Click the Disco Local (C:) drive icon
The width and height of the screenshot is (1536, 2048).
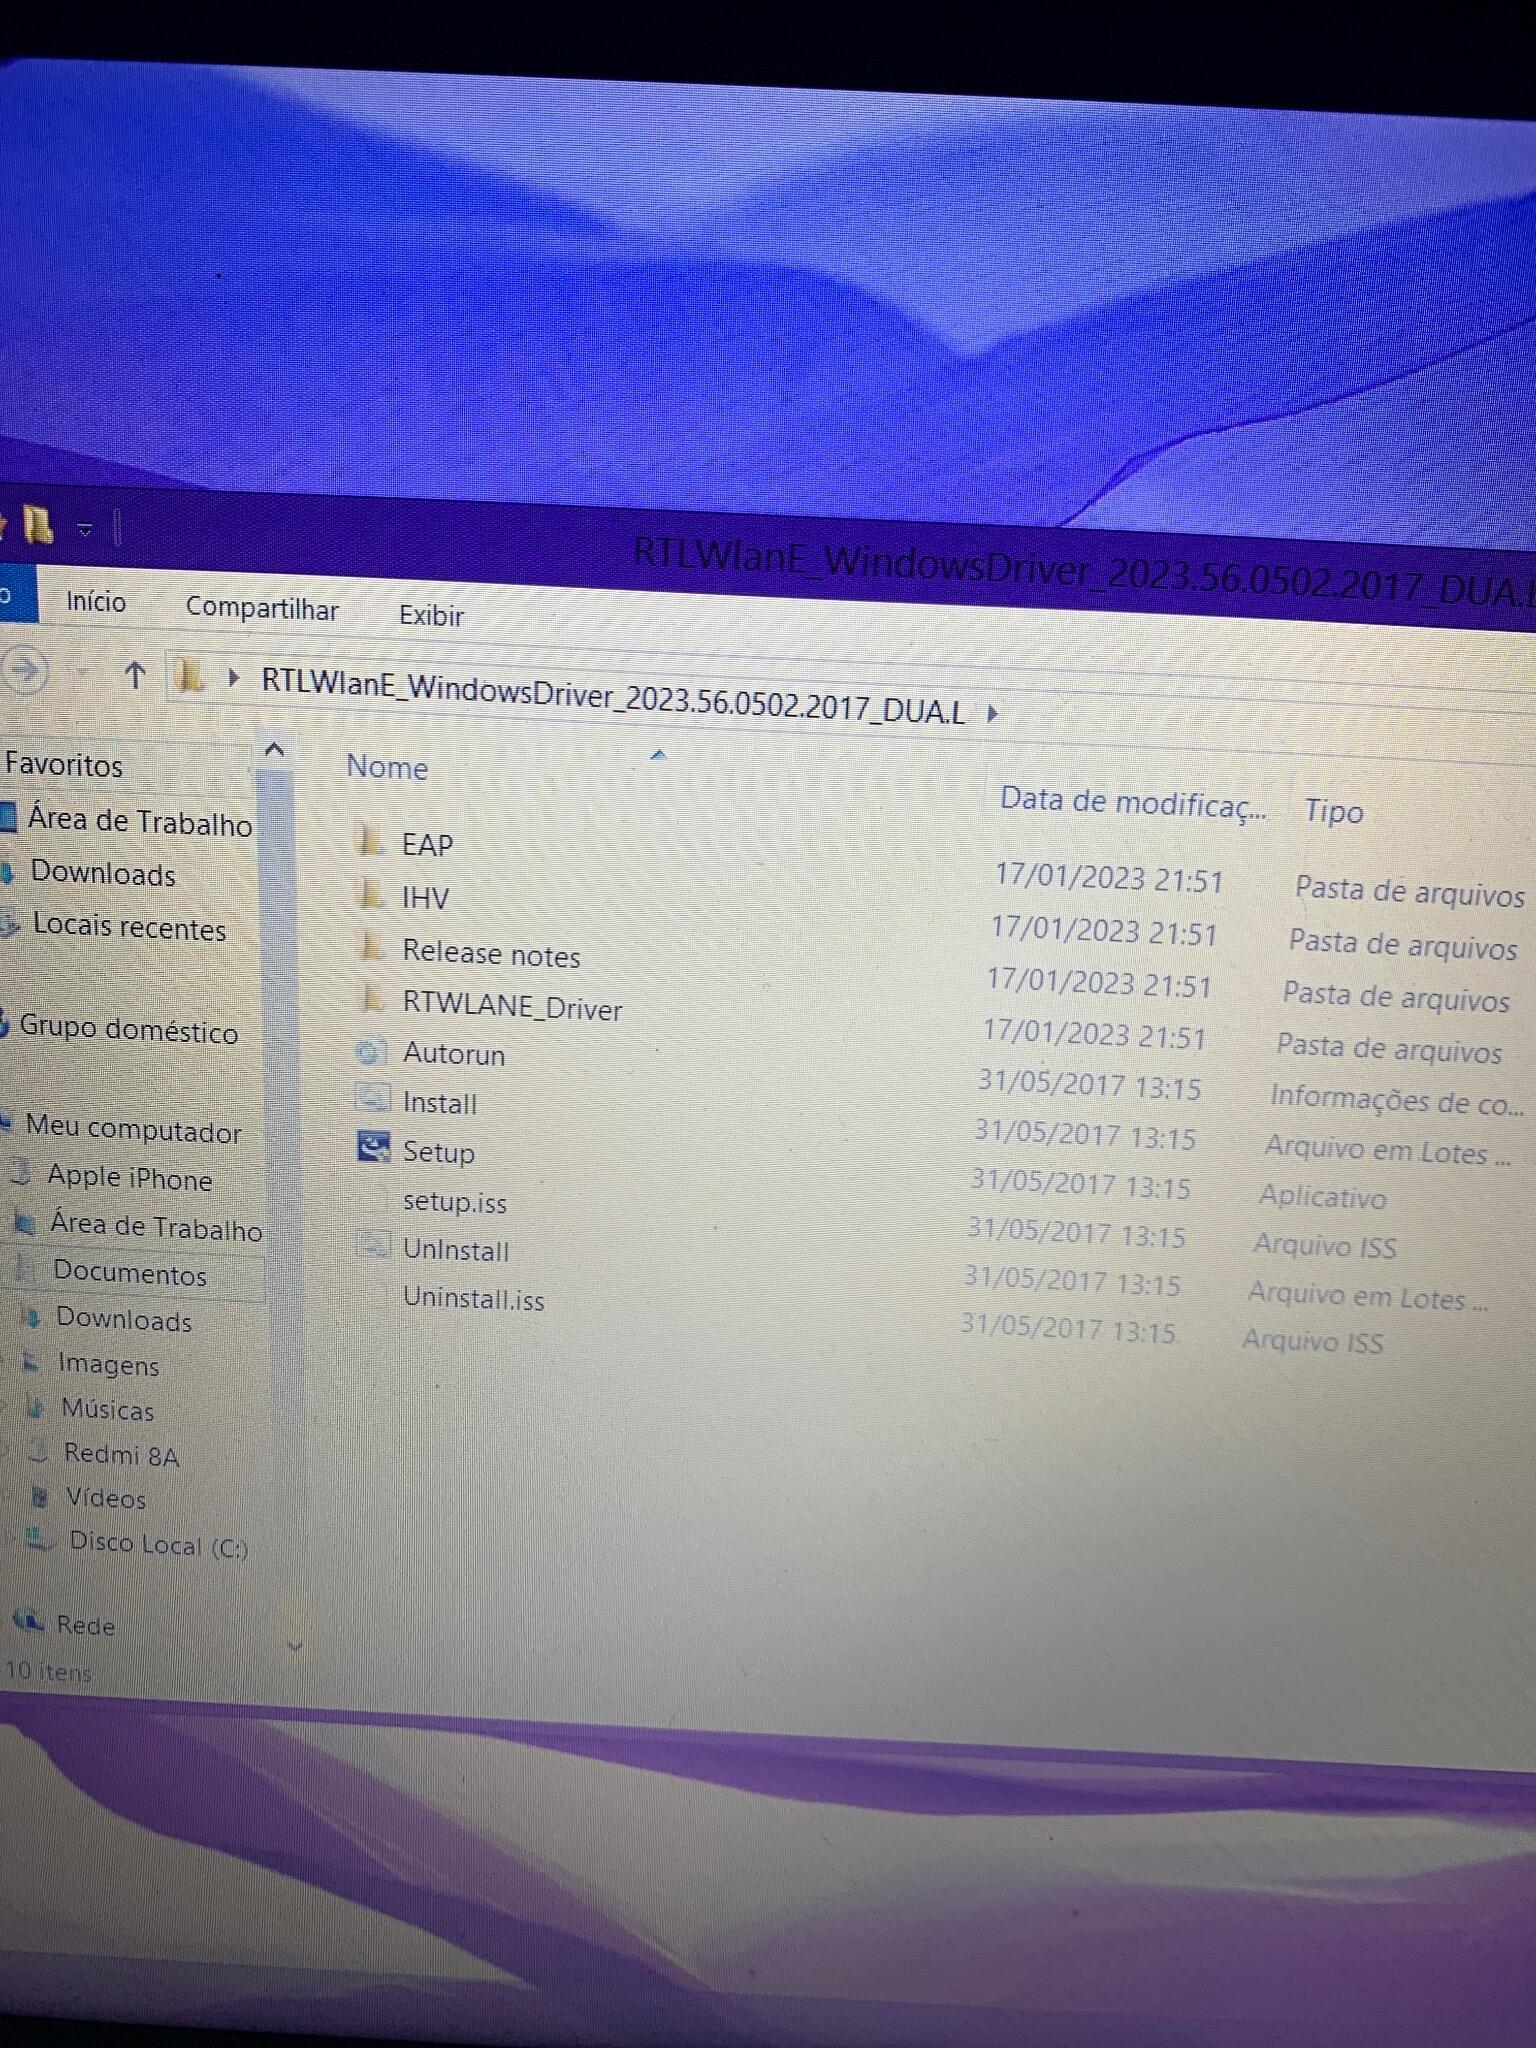40,1539
